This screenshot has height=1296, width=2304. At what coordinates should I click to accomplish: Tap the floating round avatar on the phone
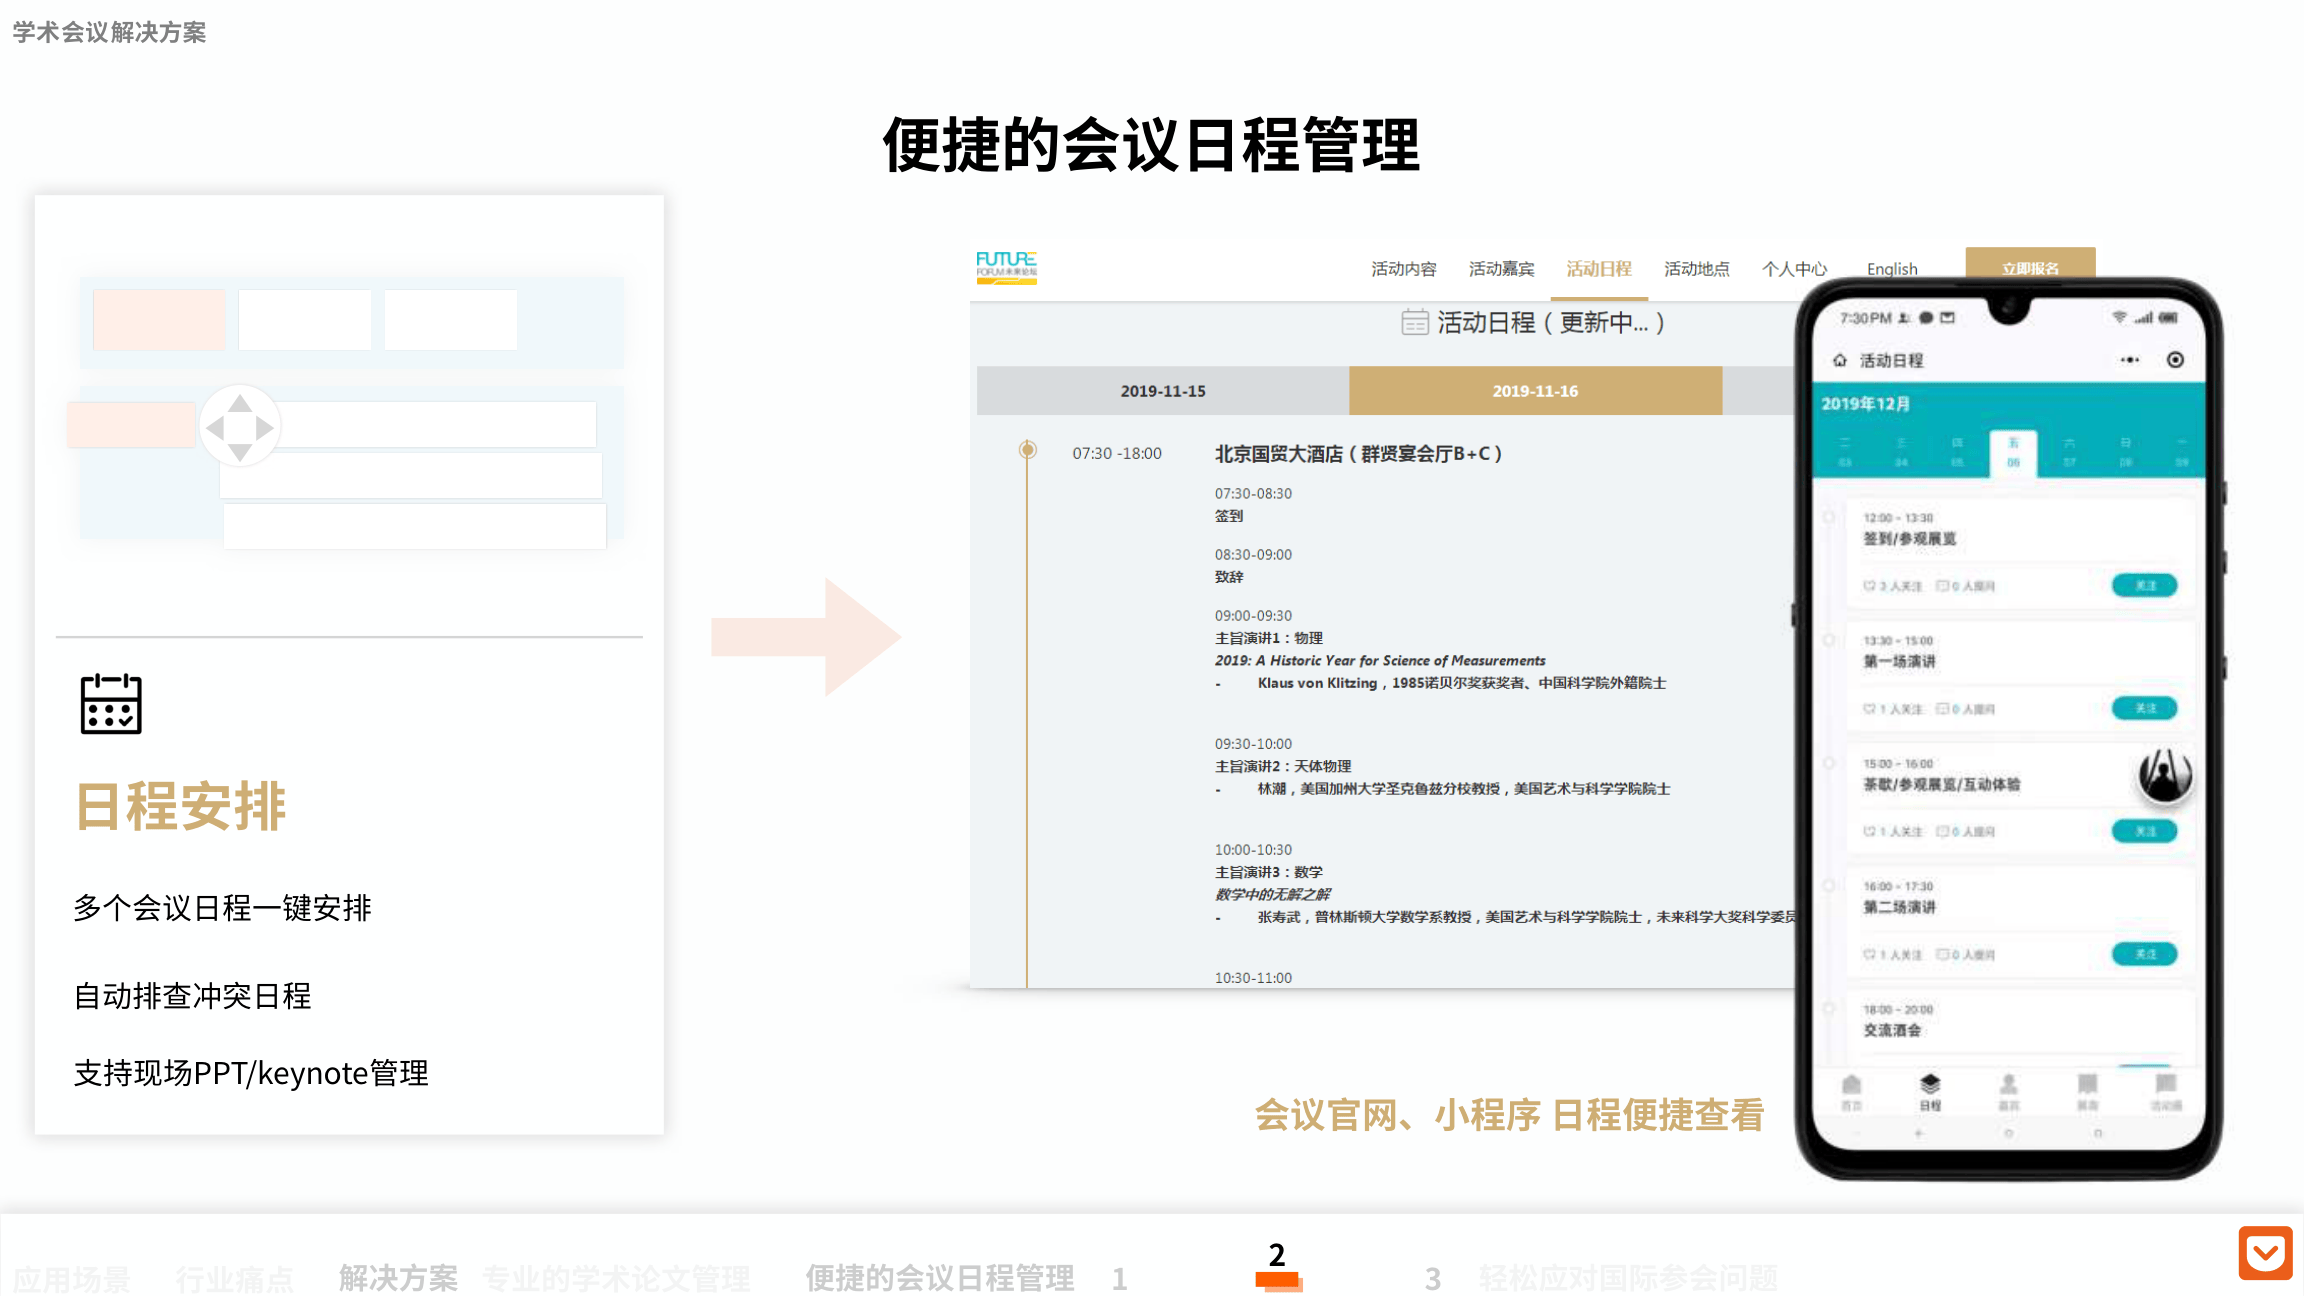point(2165,776)
